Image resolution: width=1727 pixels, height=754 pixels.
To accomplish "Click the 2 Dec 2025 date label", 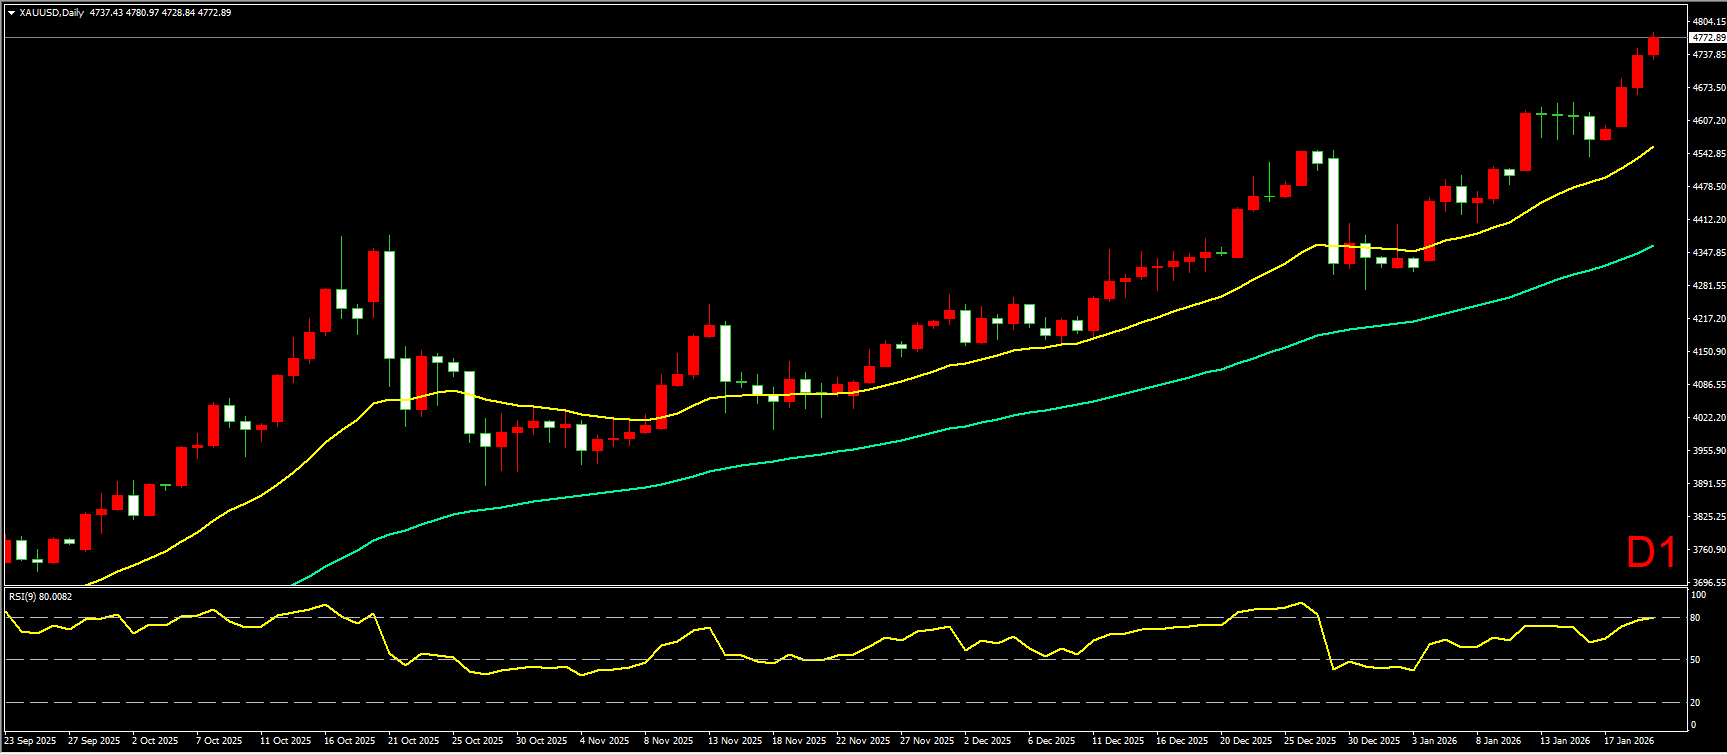I will (988, 741).
